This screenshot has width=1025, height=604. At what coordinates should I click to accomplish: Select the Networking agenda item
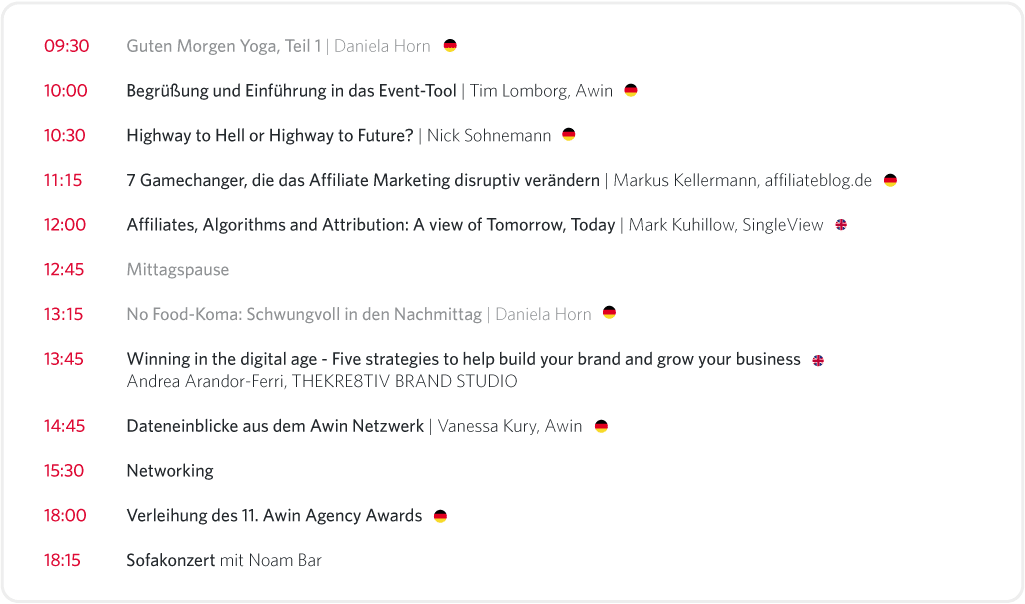click(x=170, y=471)
